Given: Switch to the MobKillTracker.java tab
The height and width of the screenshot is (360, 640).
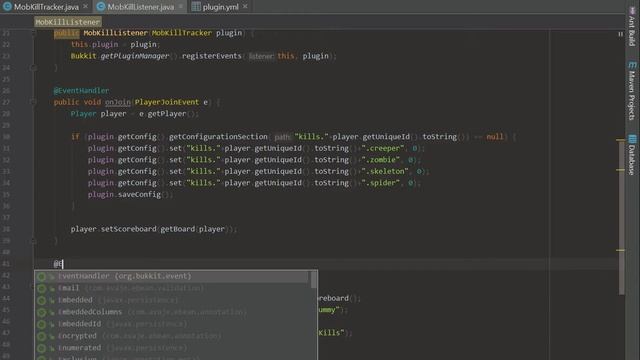Looking at the screenshot, I should tap(46, 7).
